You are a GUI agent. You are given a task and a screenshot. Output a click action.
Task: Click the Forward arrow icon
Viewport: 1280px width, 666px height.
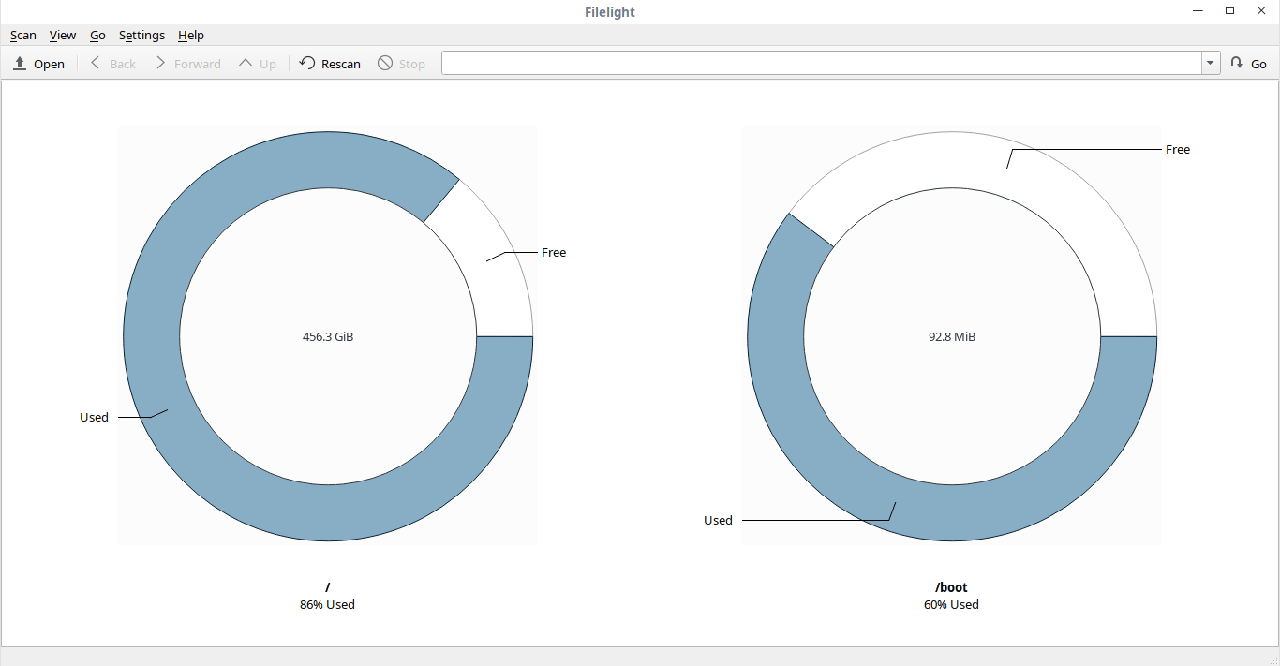click(160, 64)
